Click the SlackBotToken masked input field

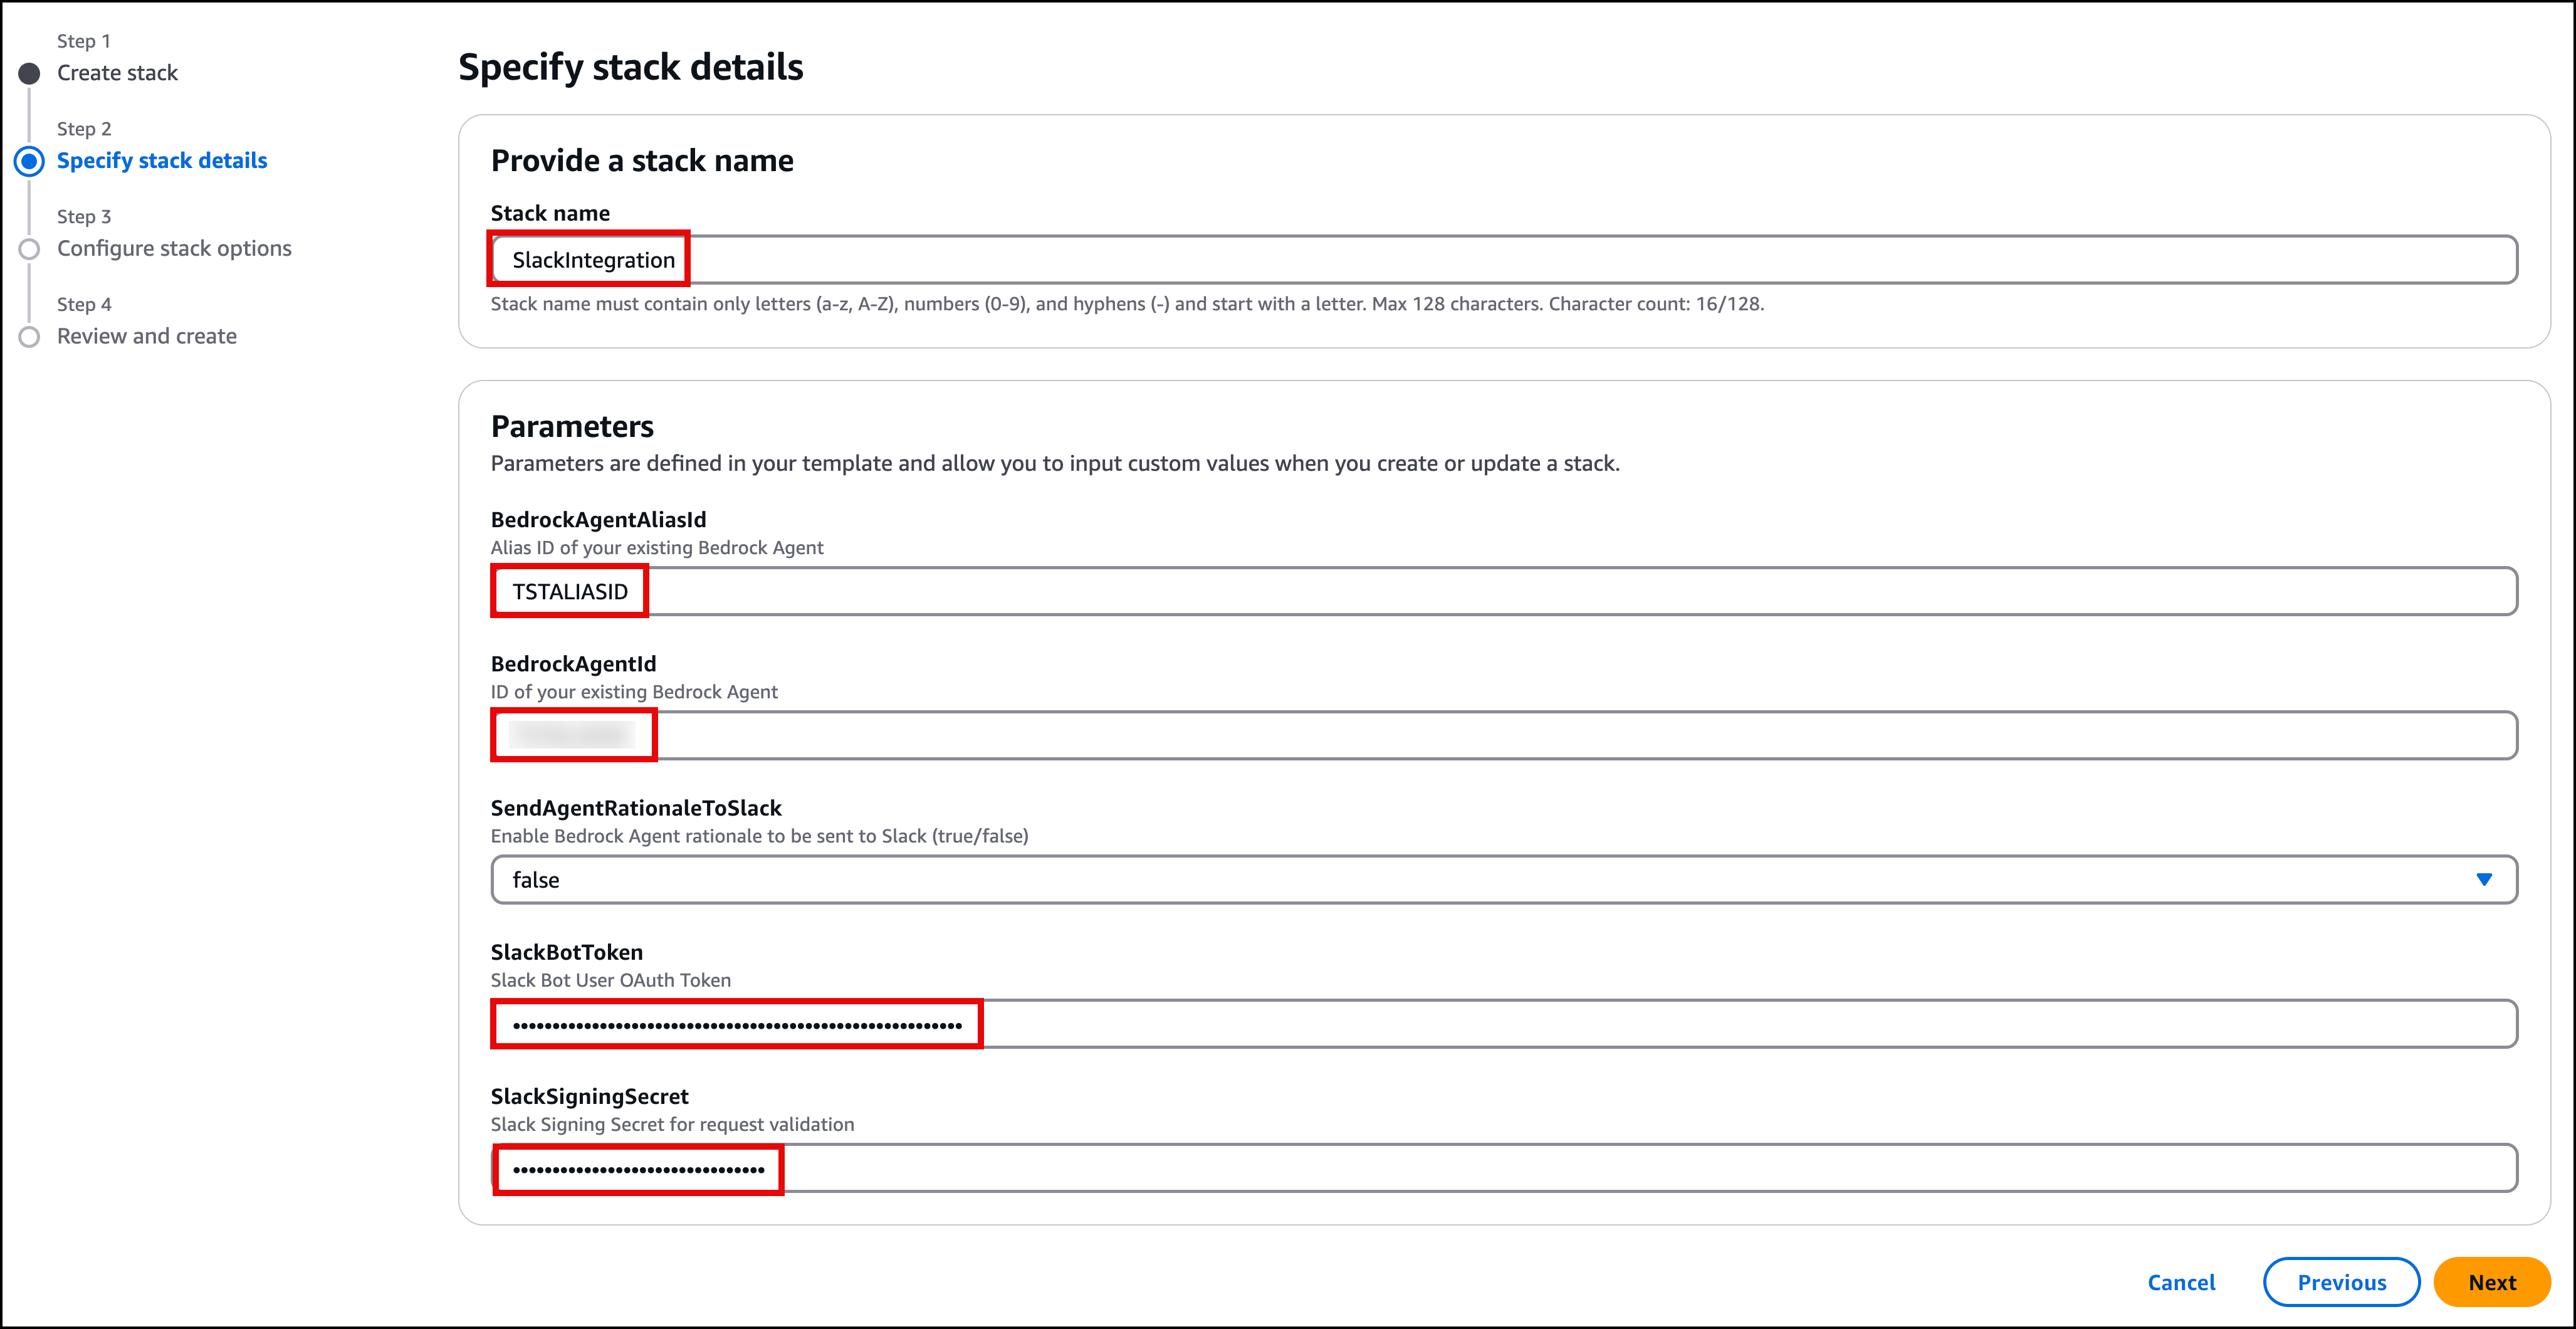(736, 1023)
